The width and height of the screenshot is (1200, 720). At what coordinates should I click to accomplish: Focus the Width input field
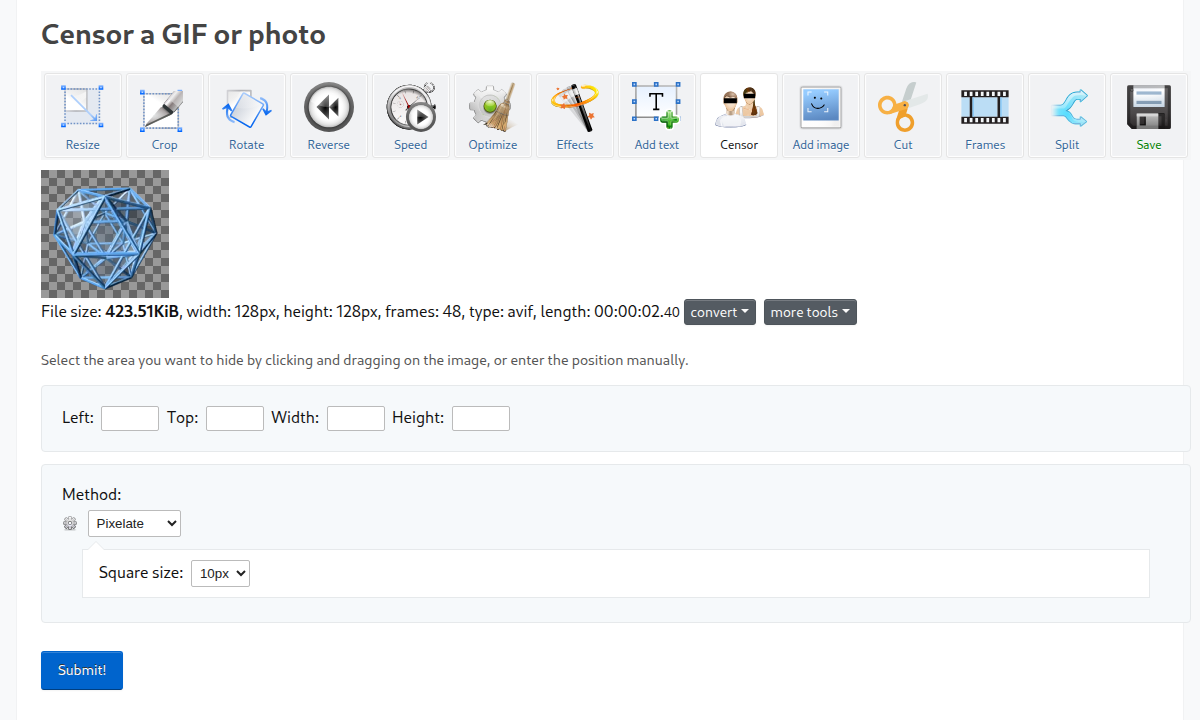click(x=356, y=418)
